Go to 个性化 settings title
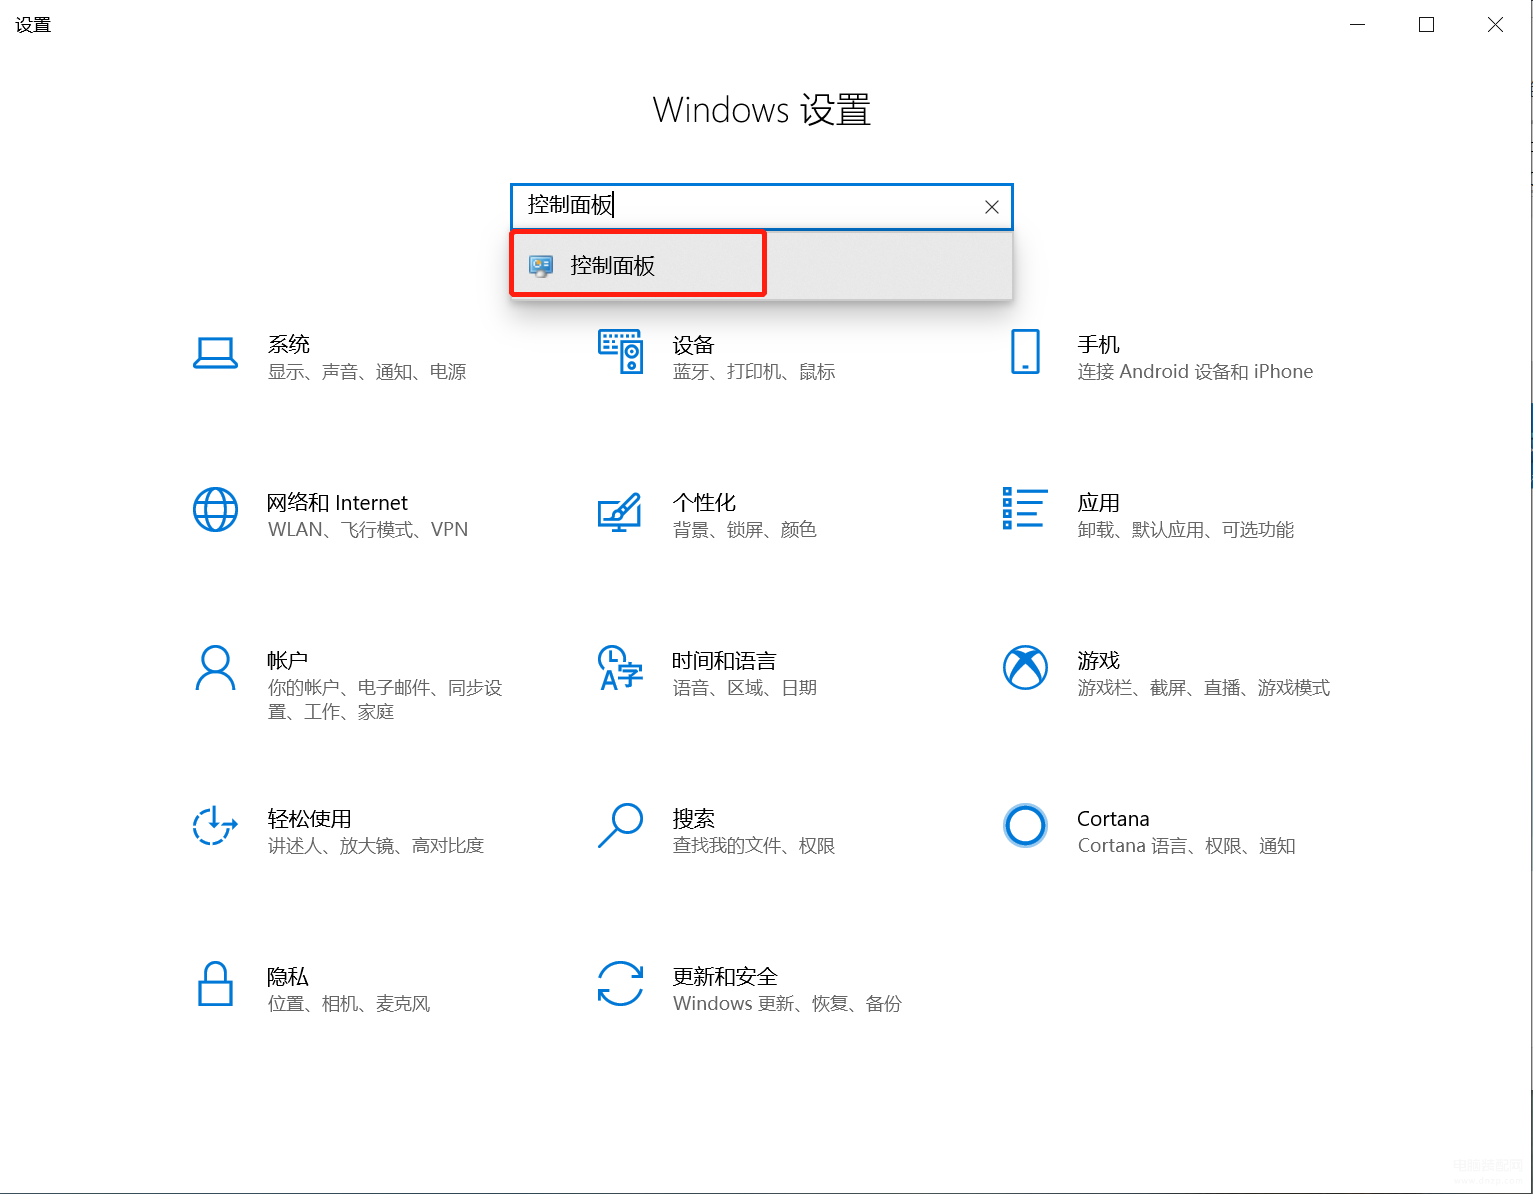 pyautogui.click(x=704, y=502)
